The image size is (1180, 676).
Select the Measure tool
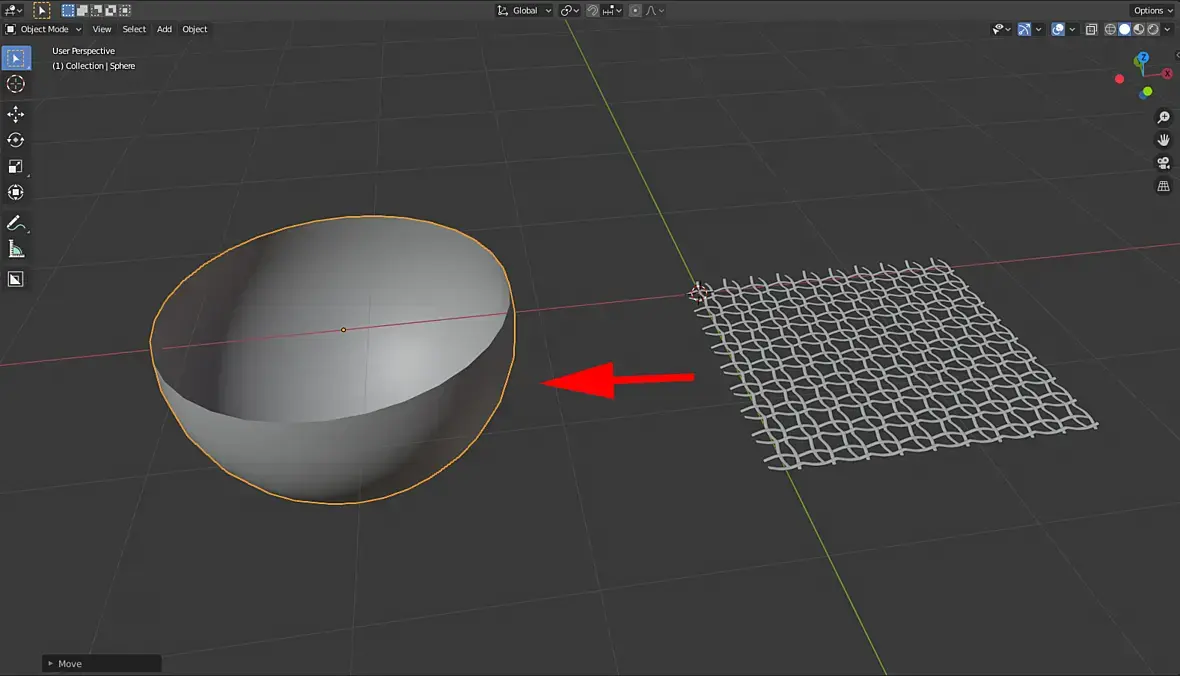16,249
